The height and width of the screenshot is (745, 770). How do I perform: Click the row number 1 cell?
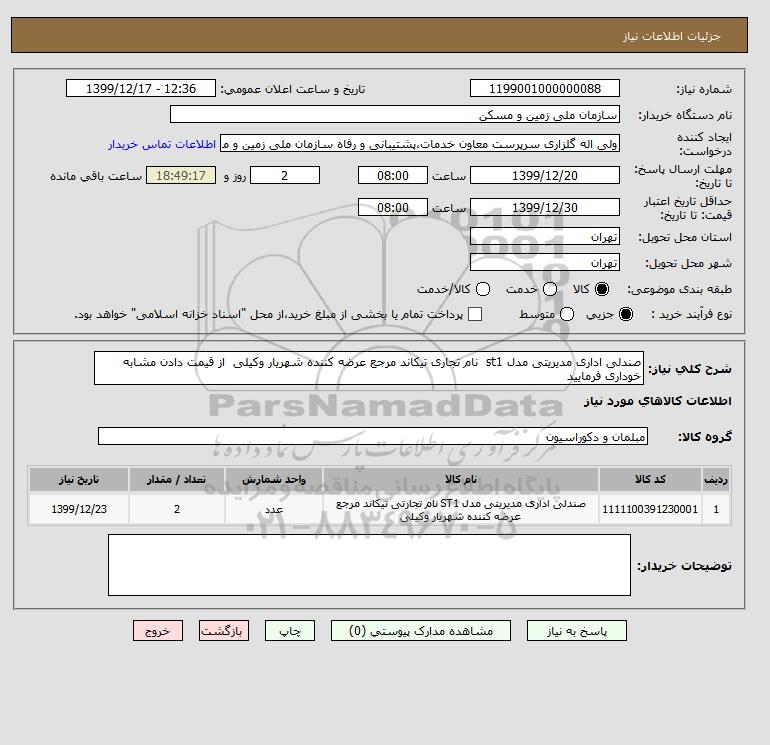tap(716, 509)
